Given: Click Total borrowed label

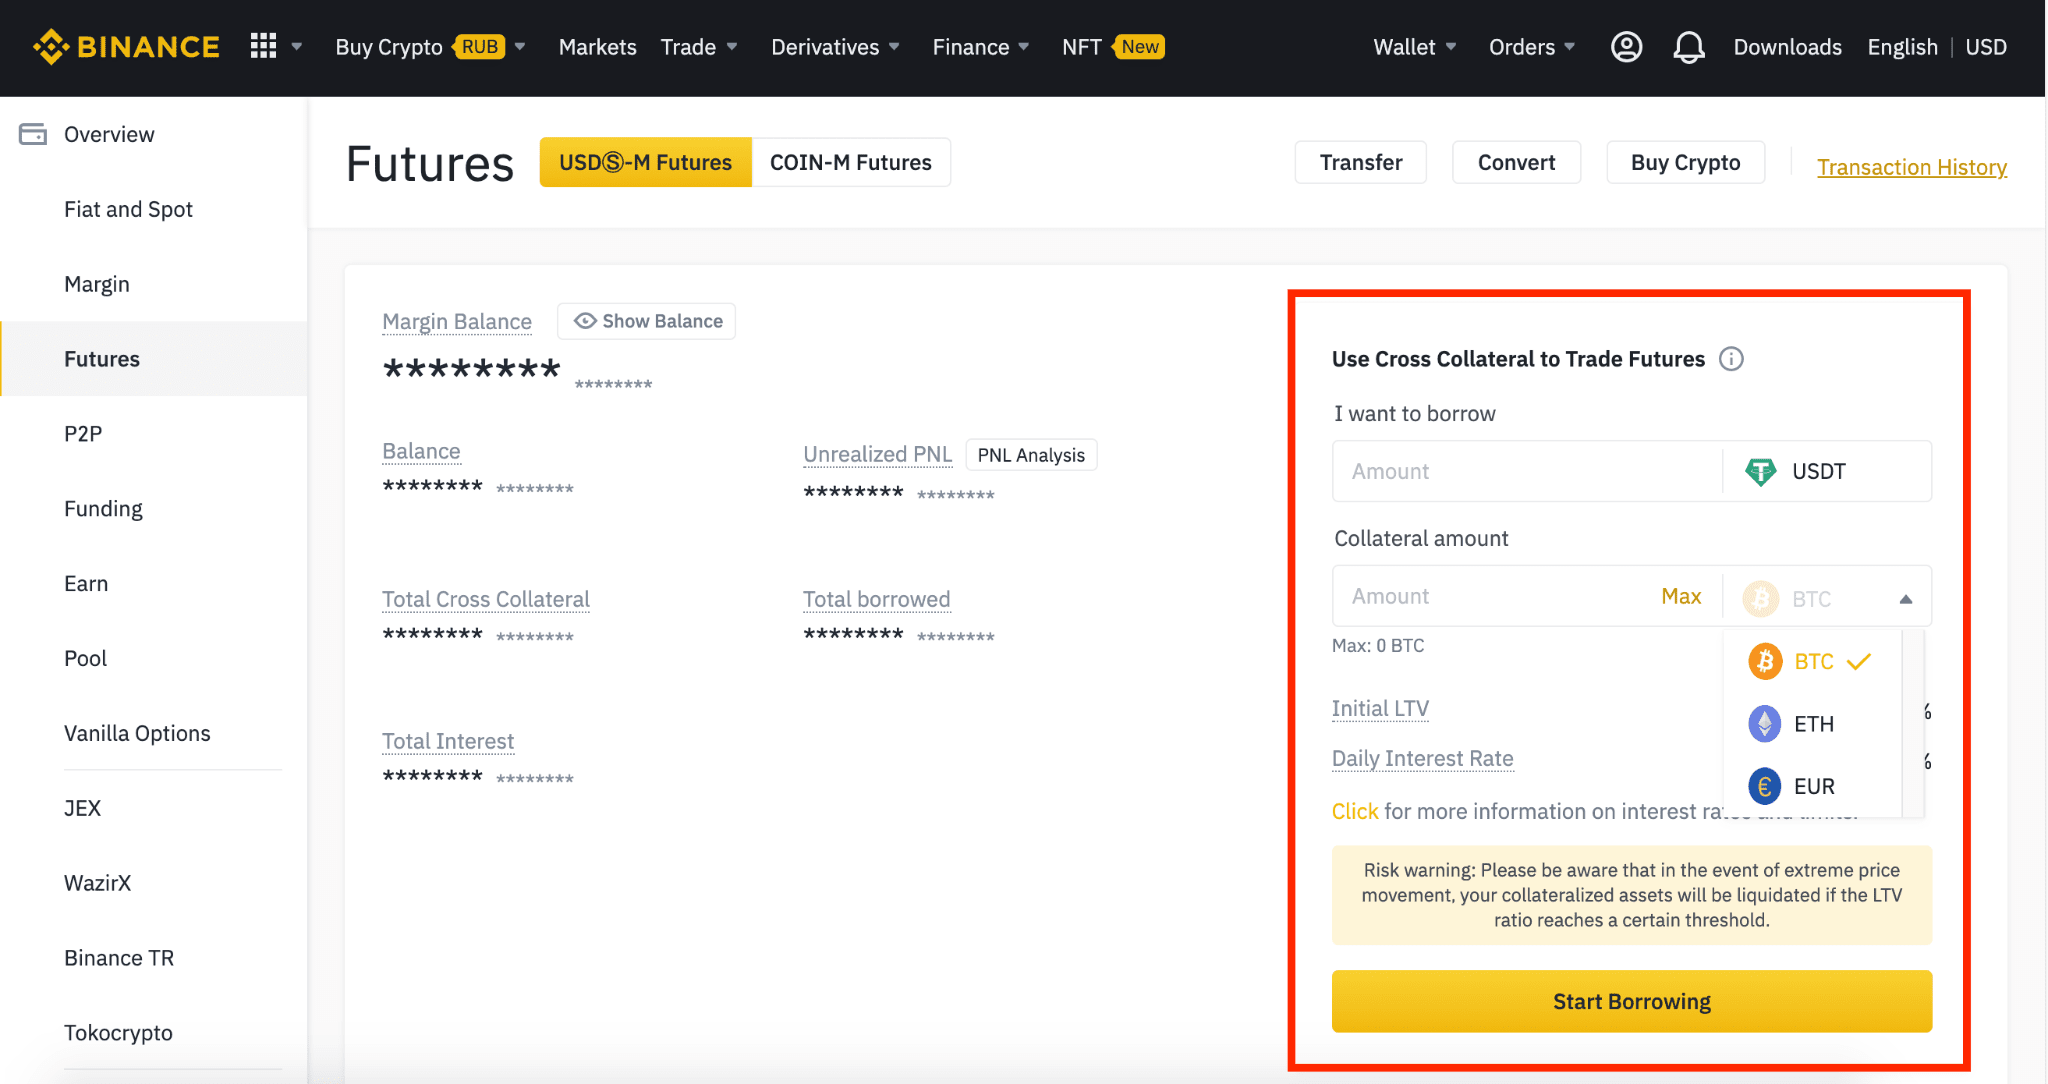Looking at the screenshot, I should pos(876,599).
